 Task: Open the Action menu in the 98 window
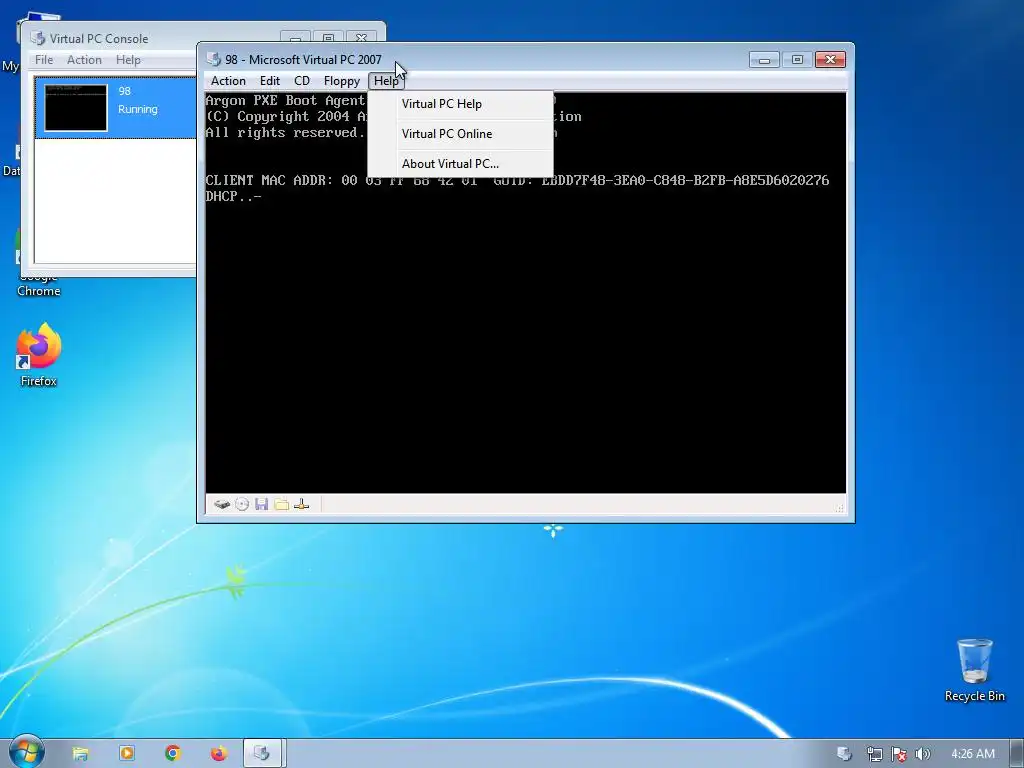pos(228,81)
